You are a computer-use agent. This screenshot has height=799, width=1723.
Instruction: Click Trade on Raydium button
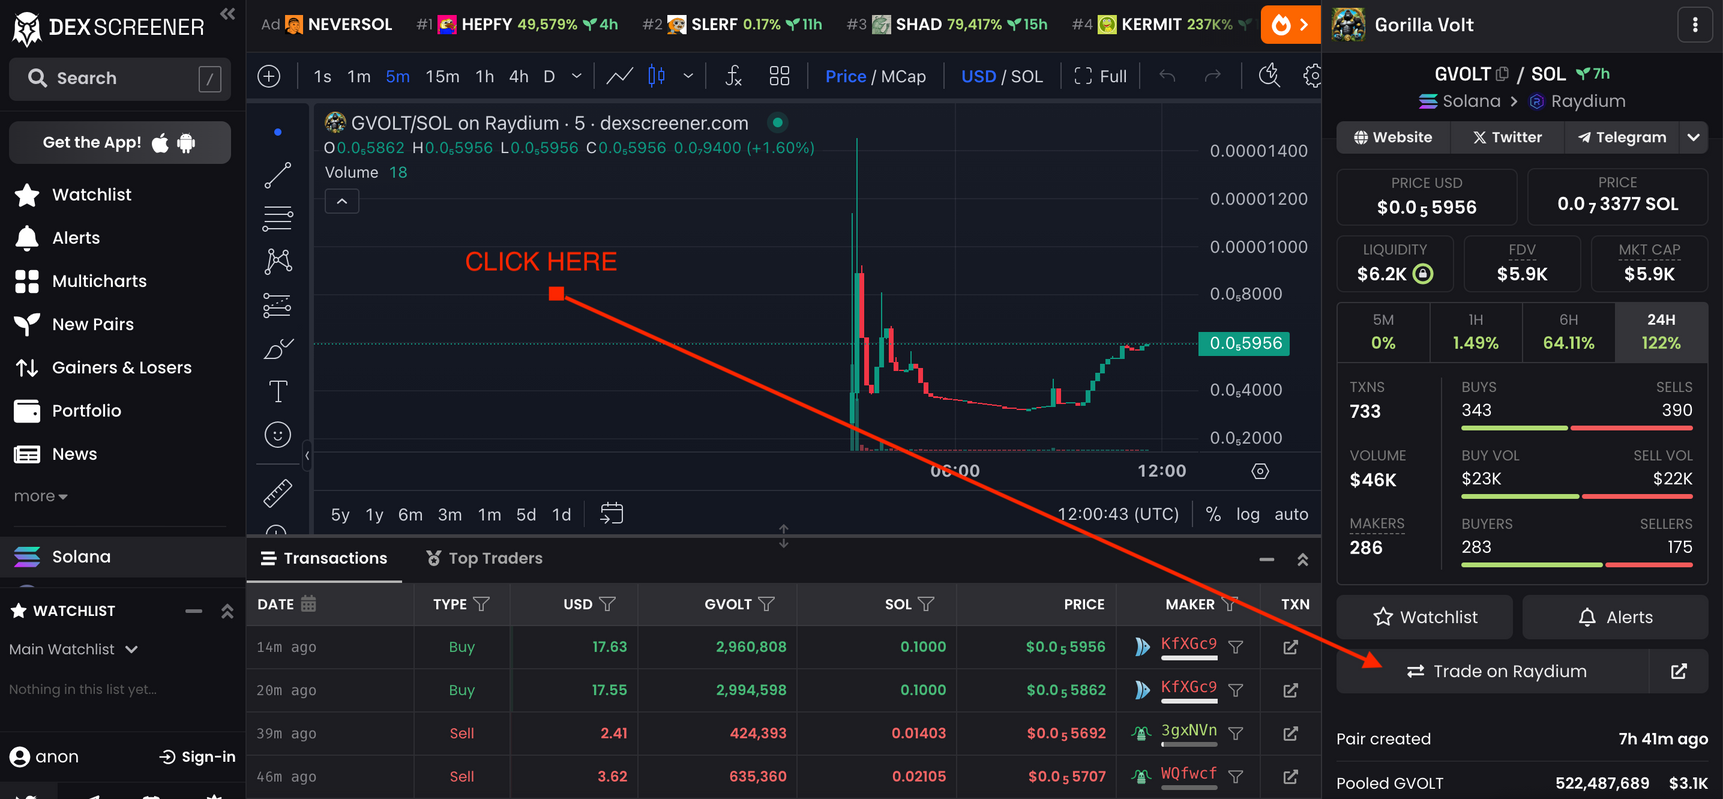(x=1495, y=671)
